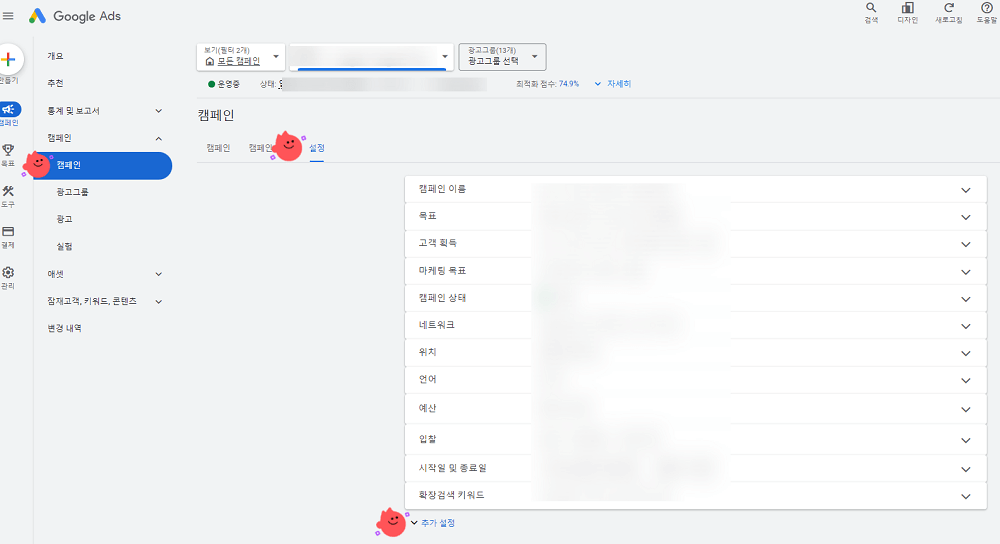Click the 74.9% optimization score link
Viewport: 1000px width, 544px height.
[x=569, y=84]
